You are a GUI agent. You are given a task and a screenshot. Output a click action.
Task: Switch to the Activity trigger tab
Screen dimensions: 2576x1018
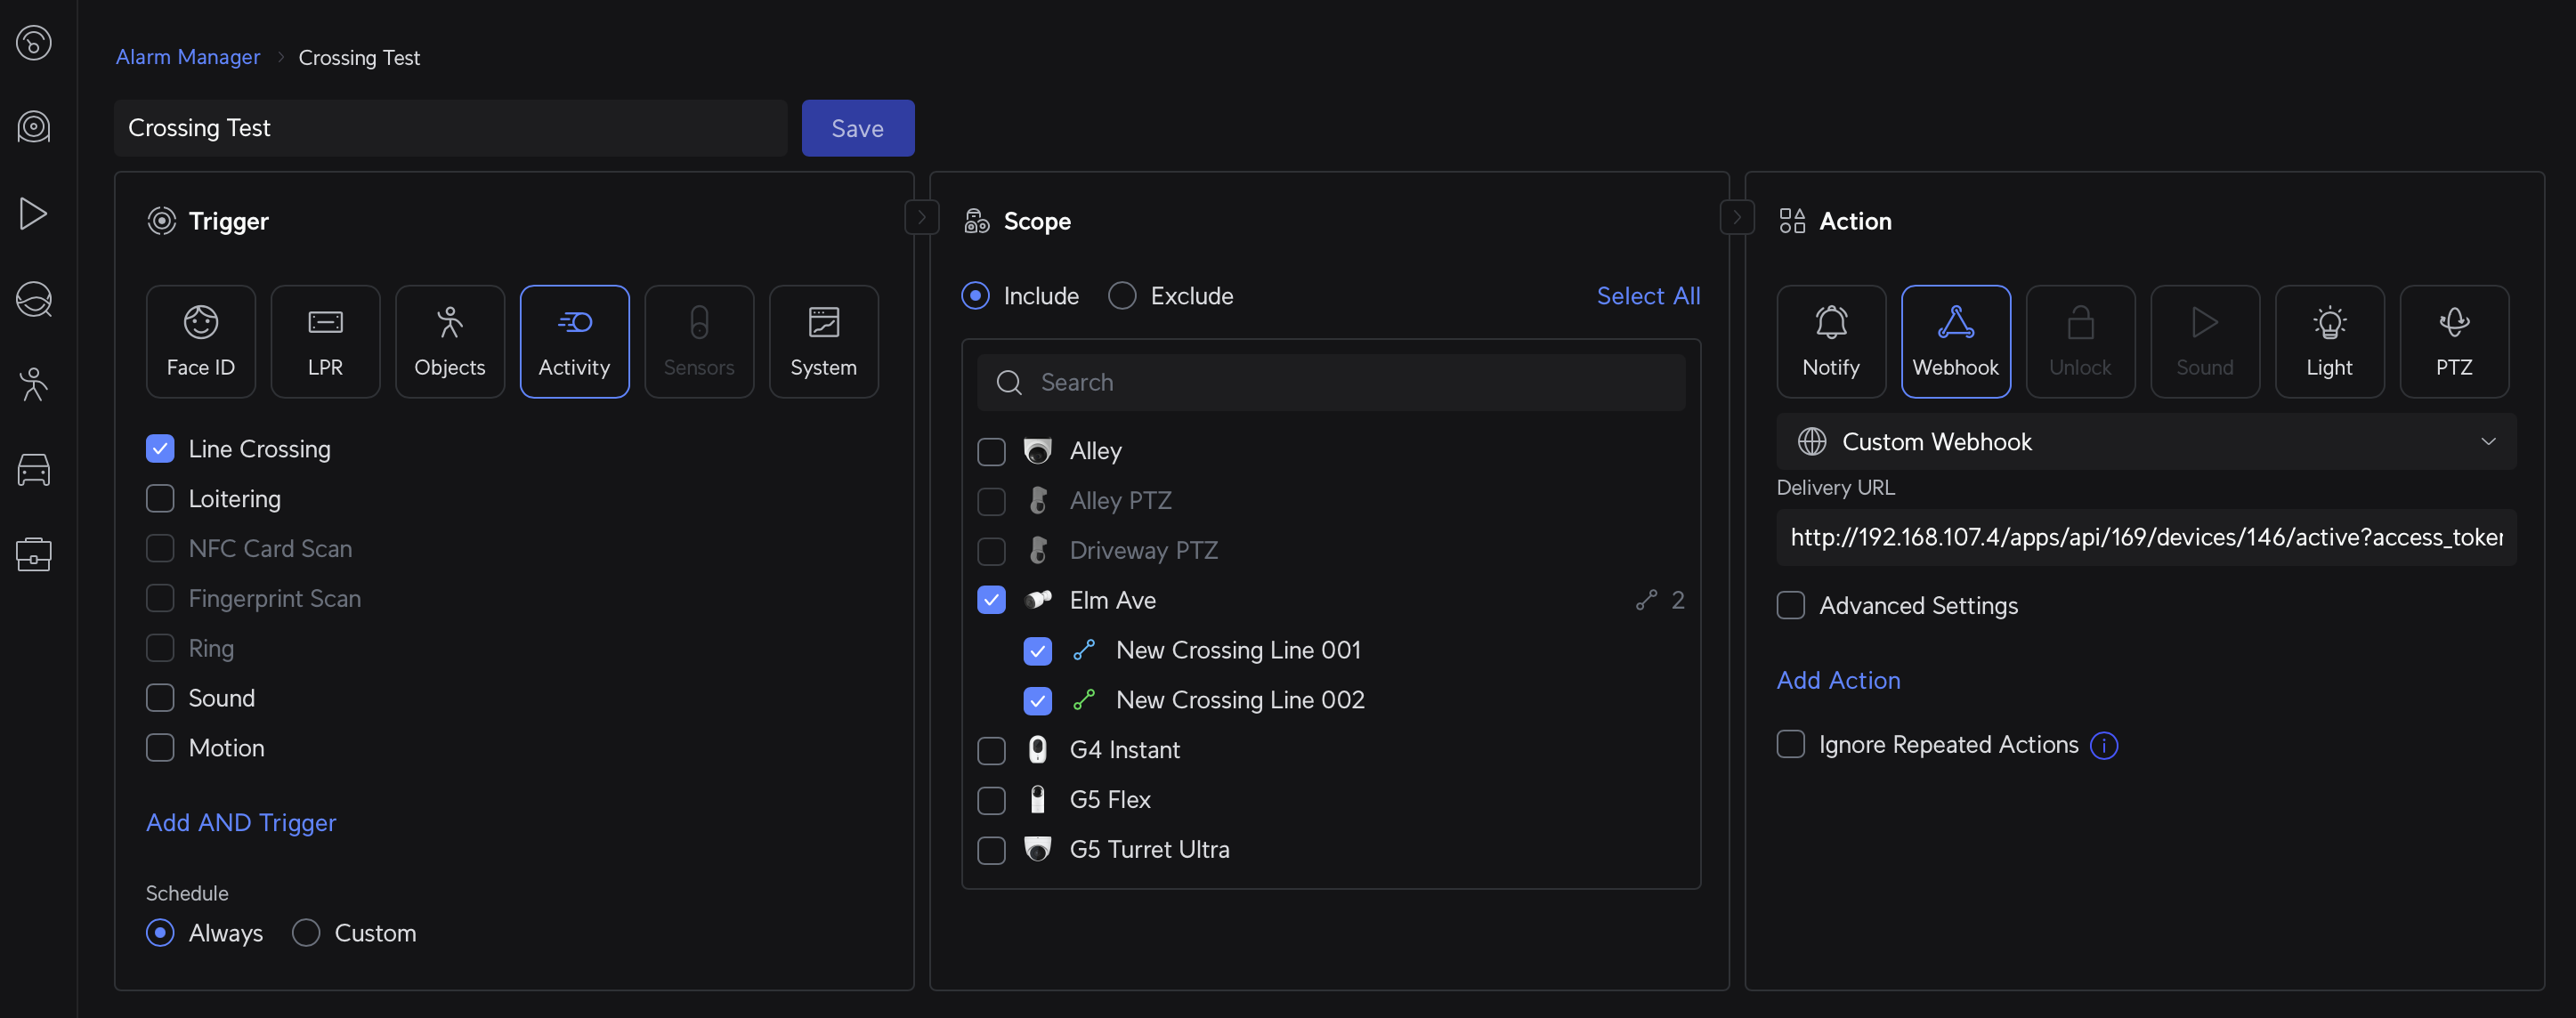(574, 341)
